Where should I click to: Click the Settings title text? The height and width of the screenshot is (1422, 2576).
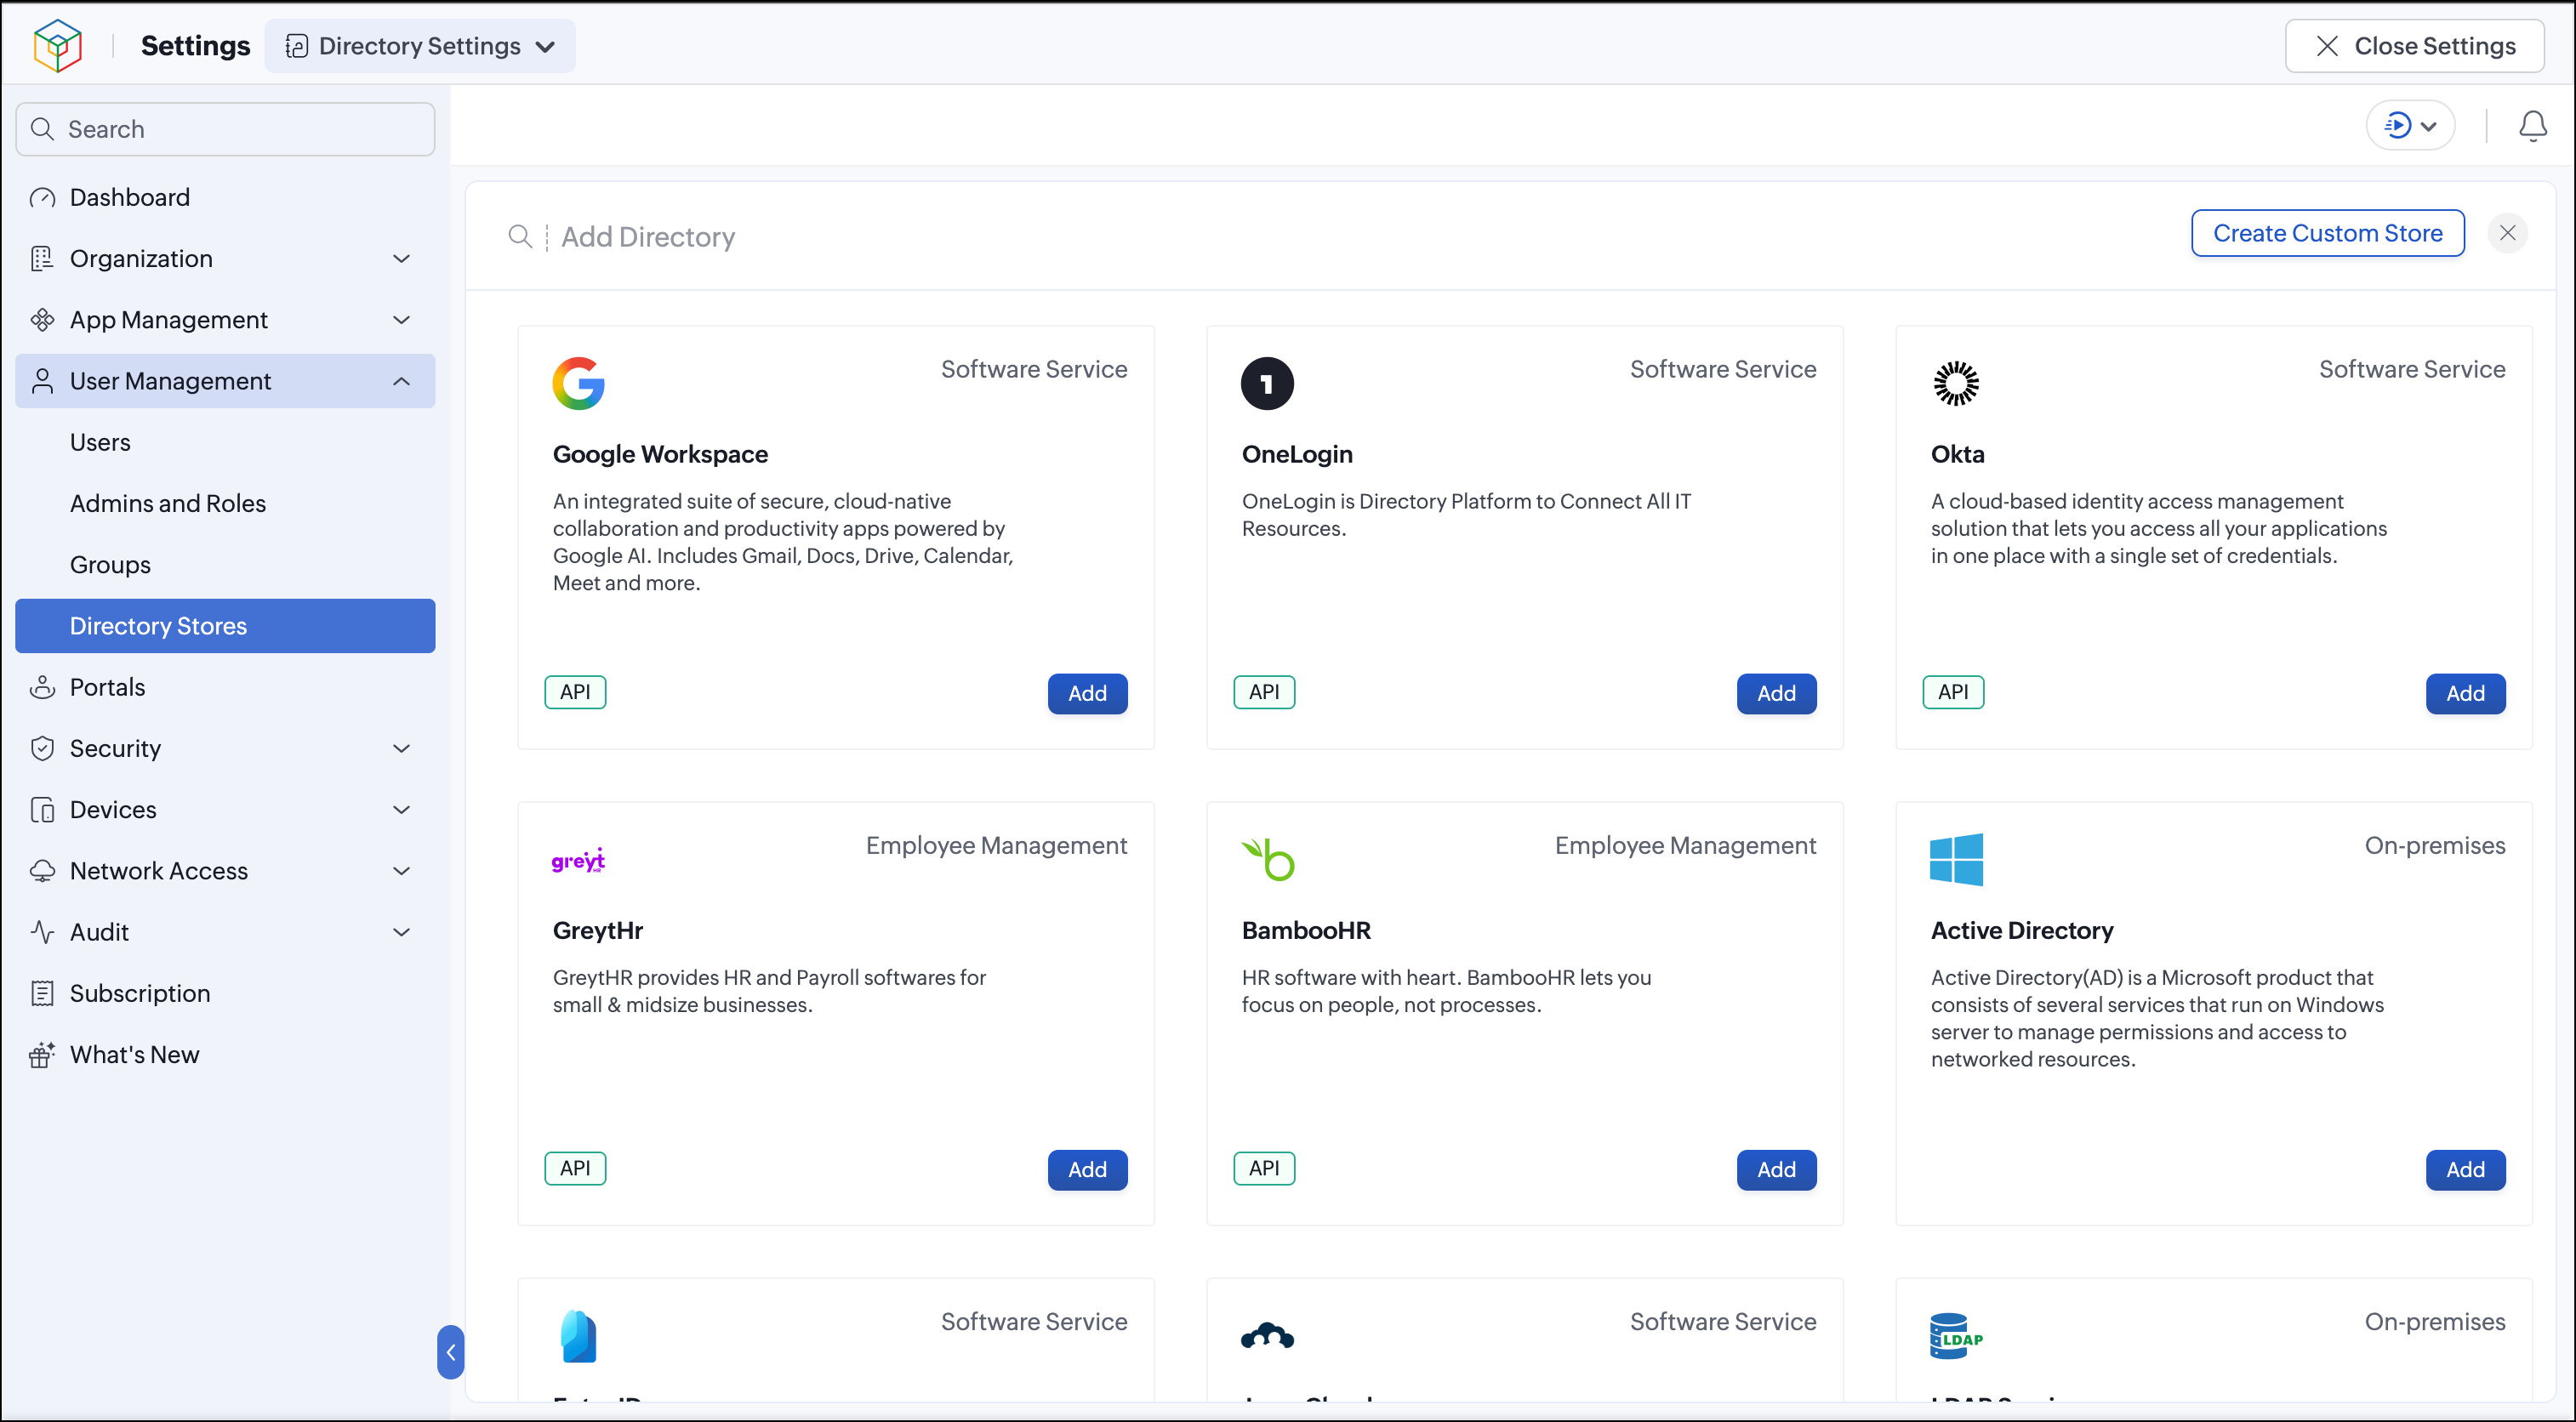(x=195, y=46)
